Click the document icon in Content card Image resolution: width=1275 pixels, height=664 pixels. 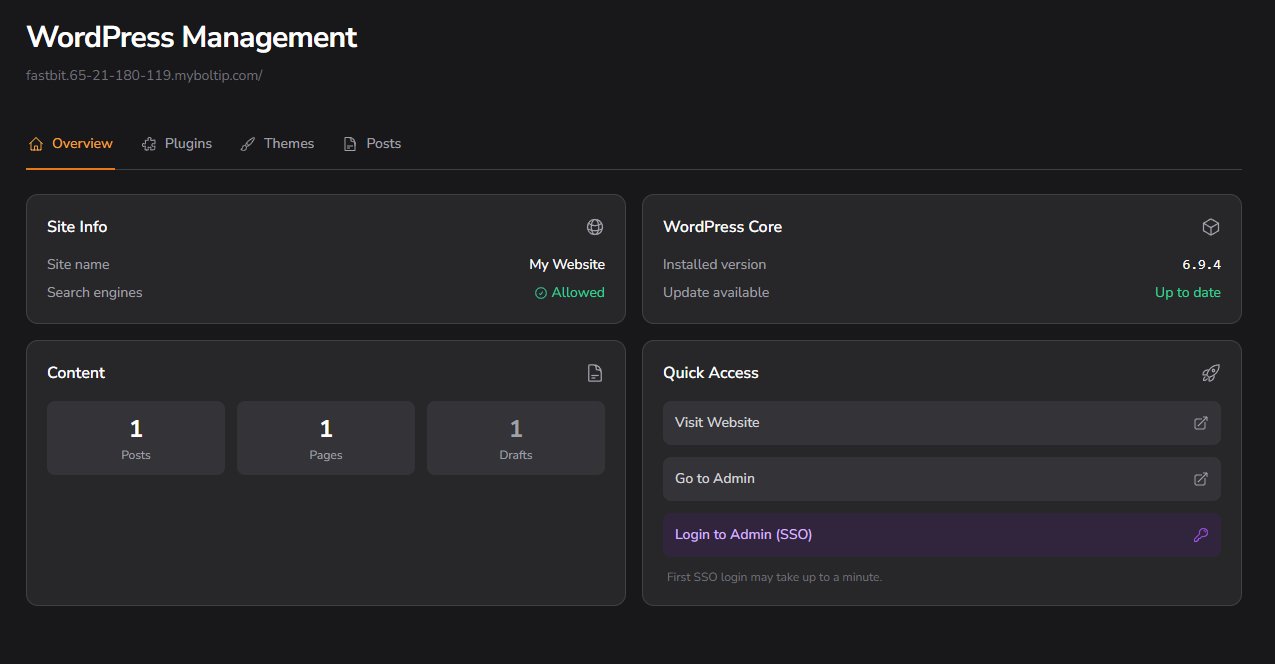(x=595, y=373)
